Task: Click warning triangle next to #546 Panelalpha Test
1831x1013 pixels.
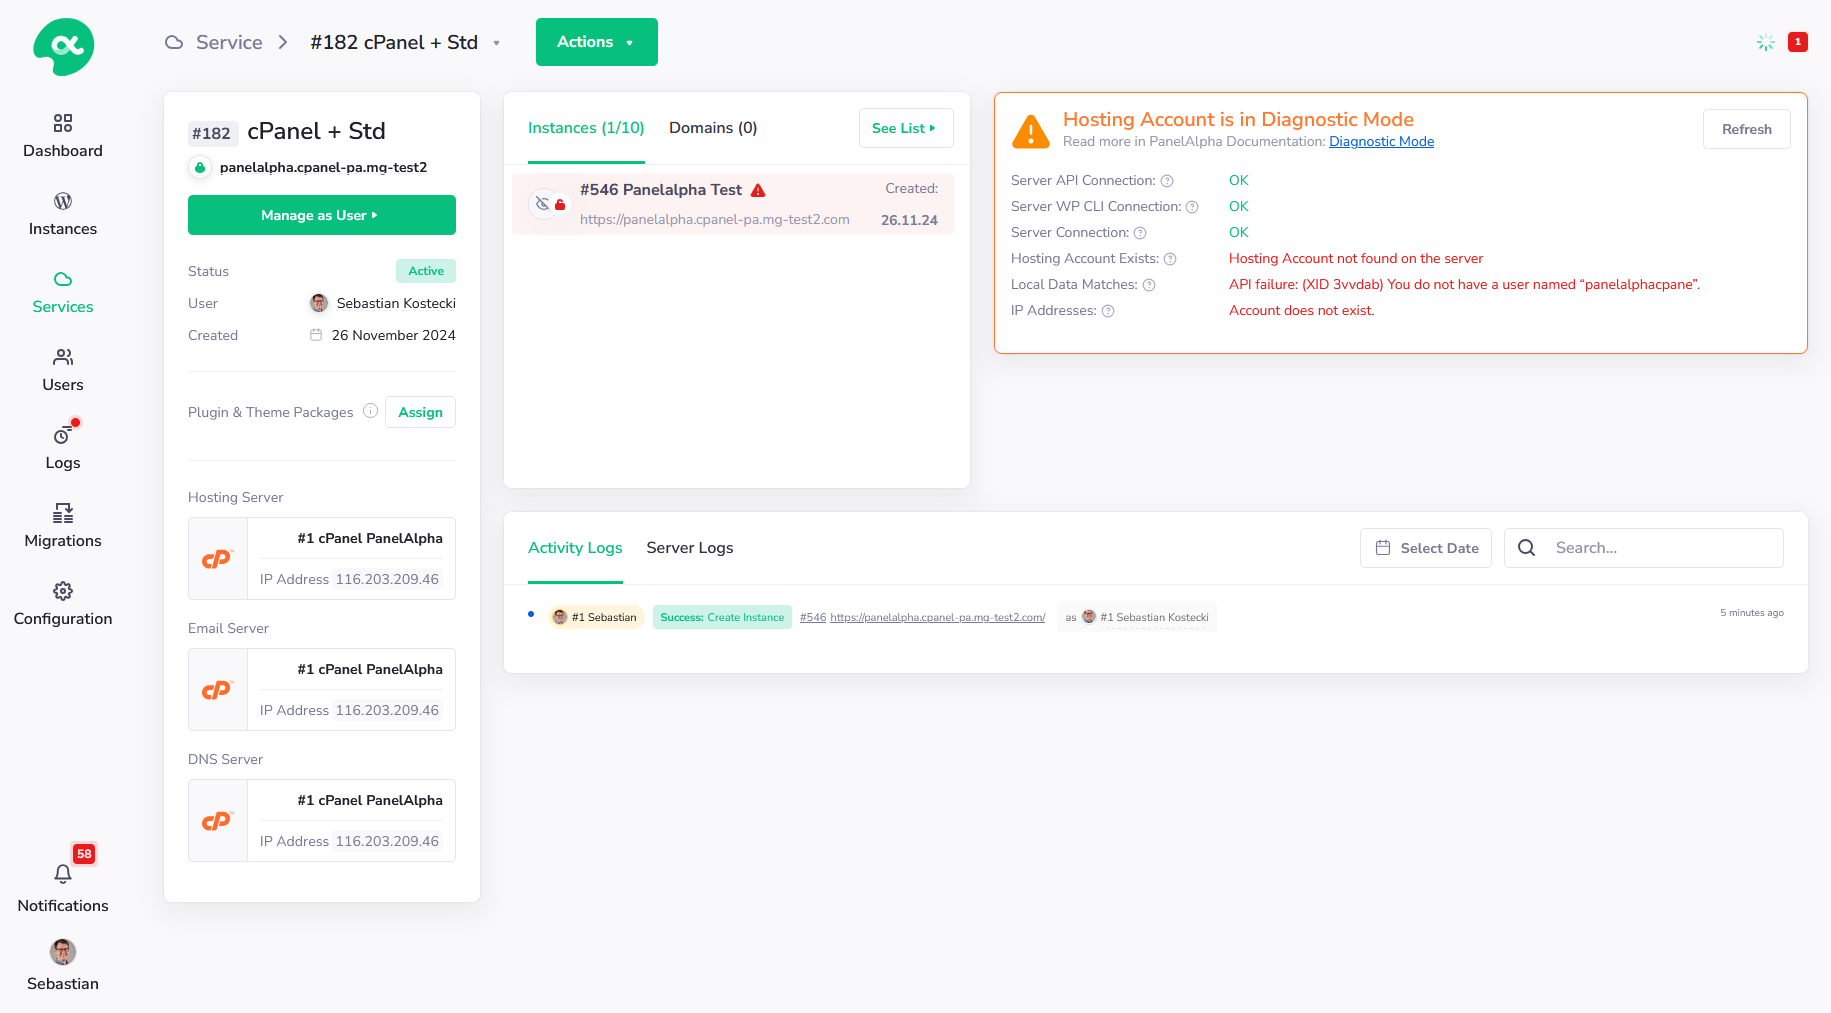Action: tap(758, 190)
